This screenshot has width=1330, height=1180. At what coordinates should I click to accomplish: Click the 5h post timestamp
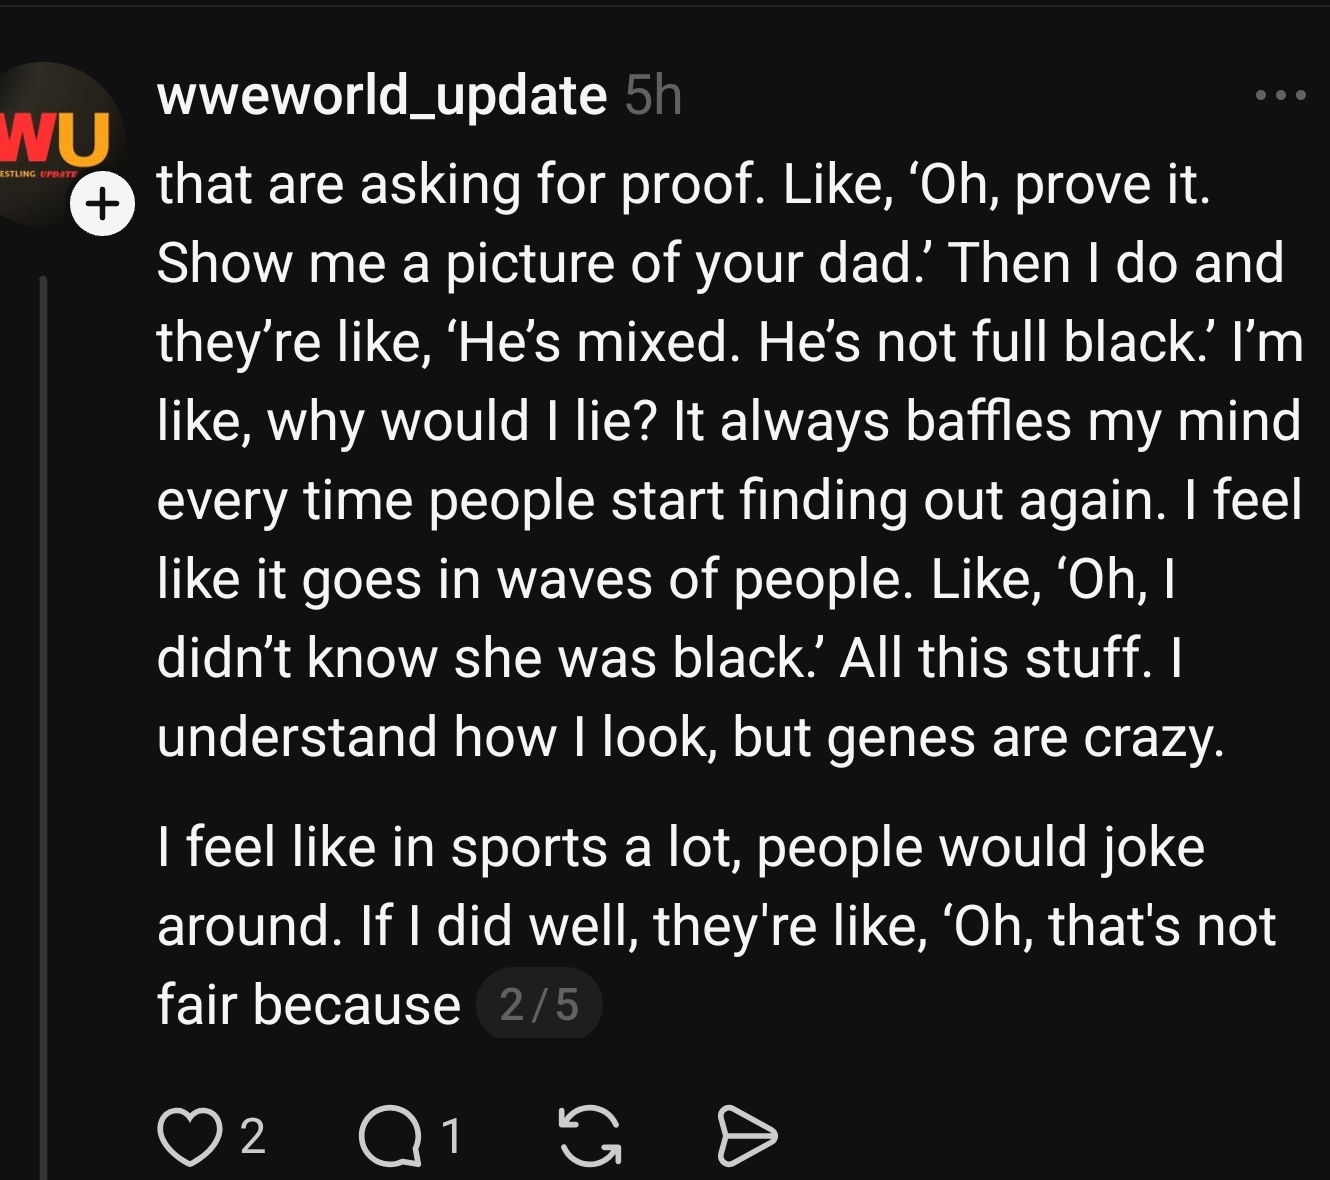point(653,96)
